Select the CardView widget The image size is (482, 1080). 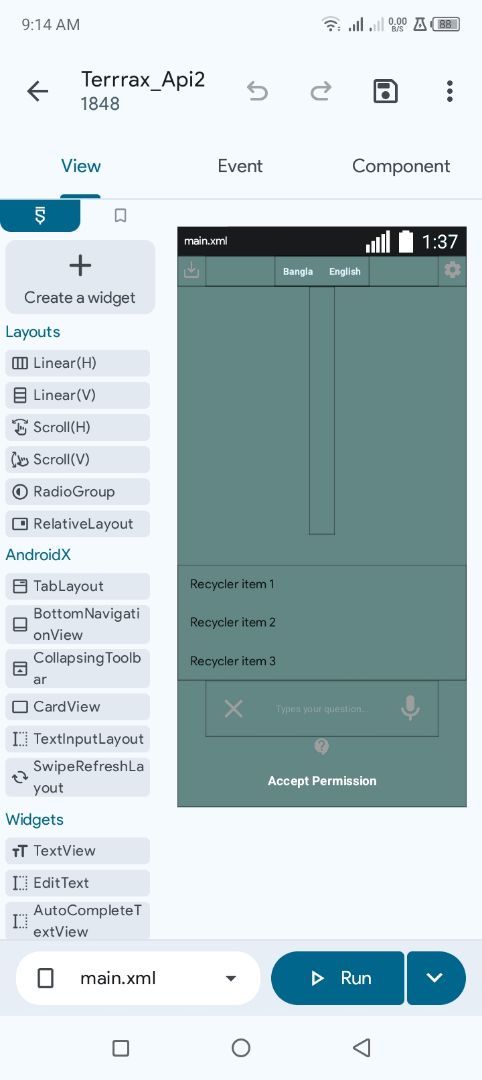[77, 707]
